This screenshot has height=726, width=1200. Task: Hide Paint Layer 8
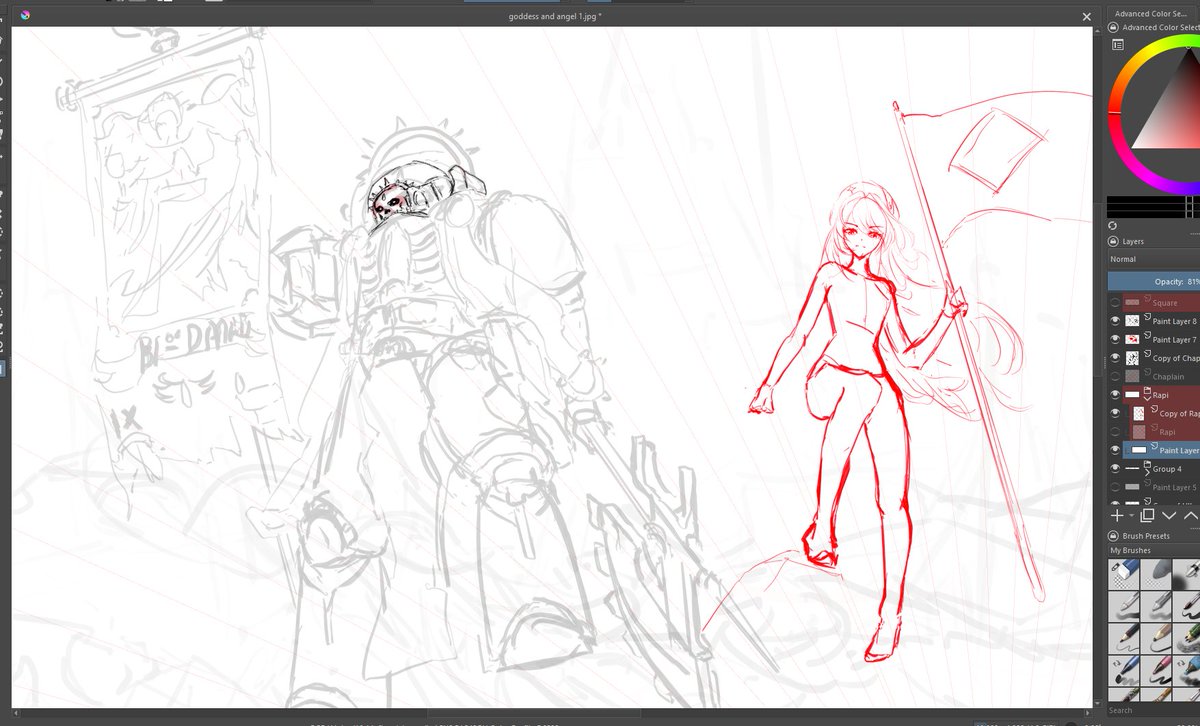(1116, 321)
